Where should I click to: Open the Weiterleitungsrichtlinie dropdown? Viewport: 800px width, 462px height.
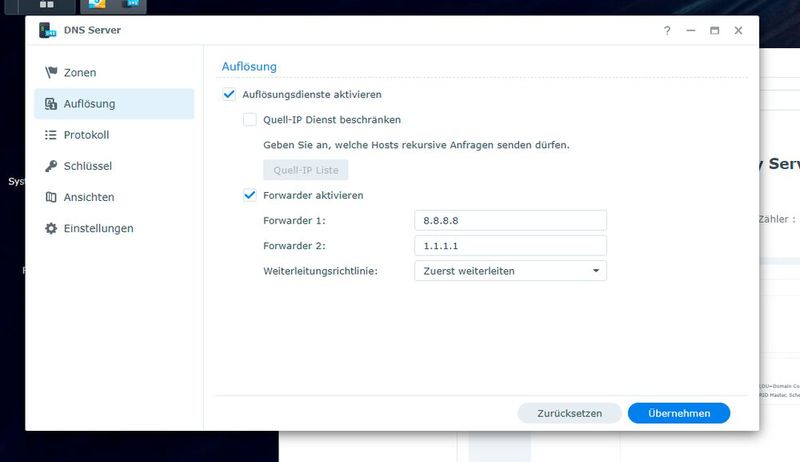510,271
